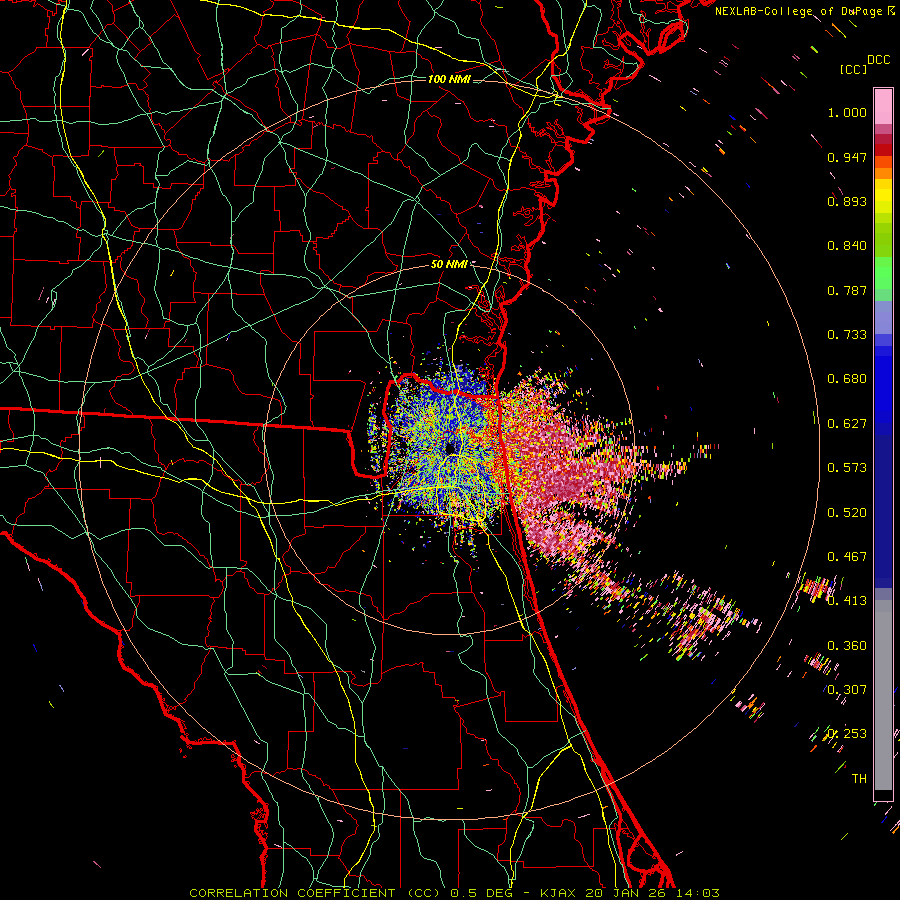Click the 0.840 value on the color scale
900x900 pixels.
coord(847,246)
